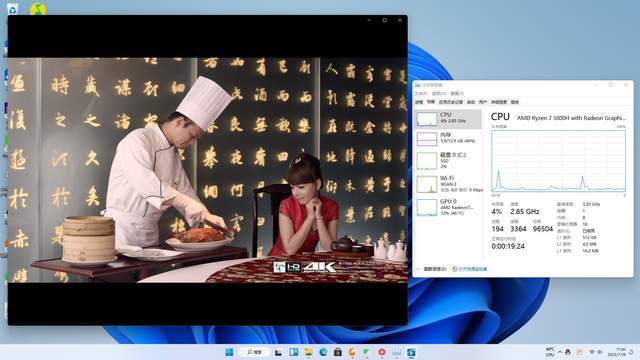
Task: Click the taskbar clock and date
Action: (x=617, y=352)
